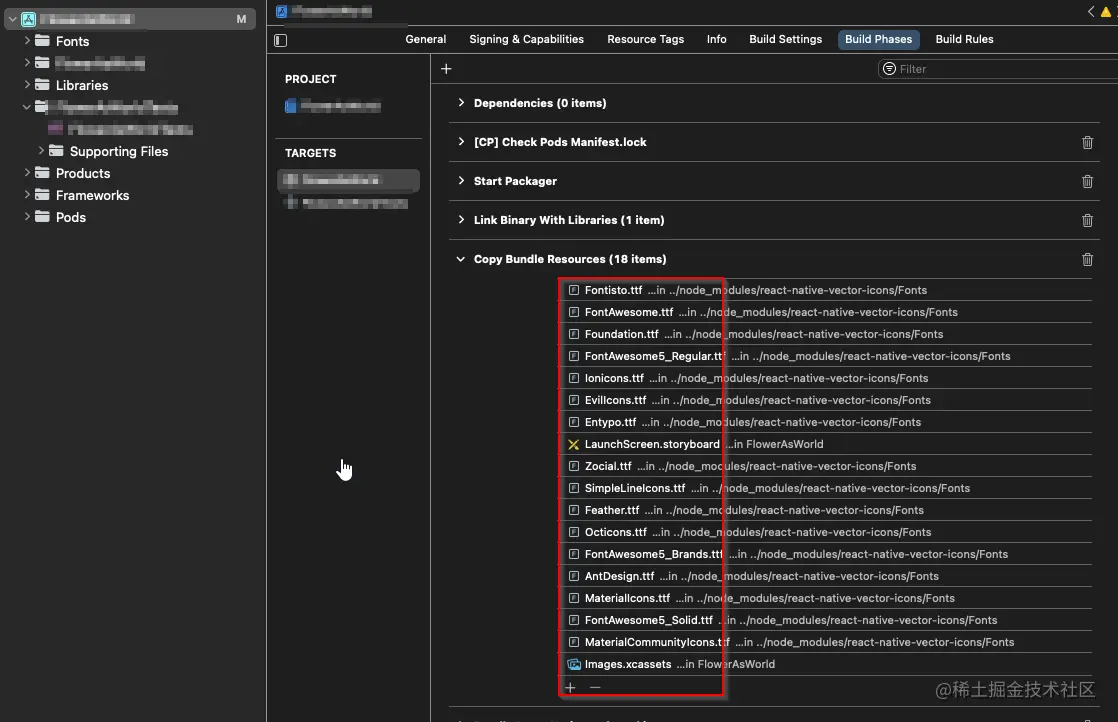Open the Build Rules tab
The image size is (1118, 722).
click(x=964, y=39)
